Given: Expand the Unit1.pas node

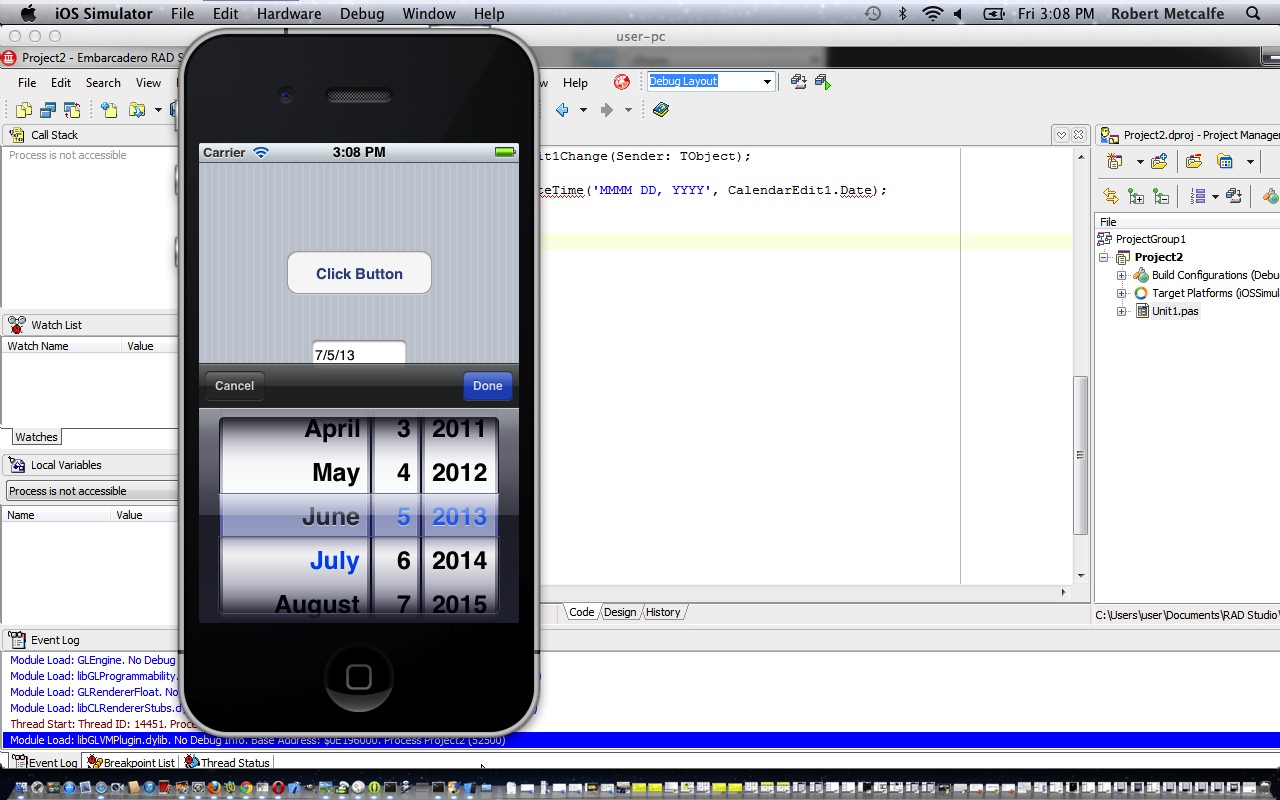Looking at the screenshot, I should [x=1121, y=311].
